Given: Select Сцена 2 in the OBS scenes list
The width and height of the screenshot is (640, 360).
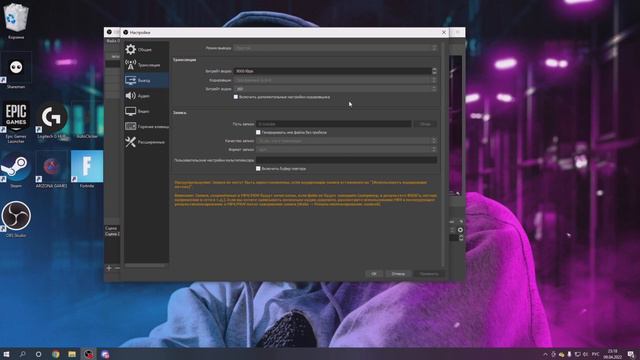Looking at the screenshot, I should (112, 234).
